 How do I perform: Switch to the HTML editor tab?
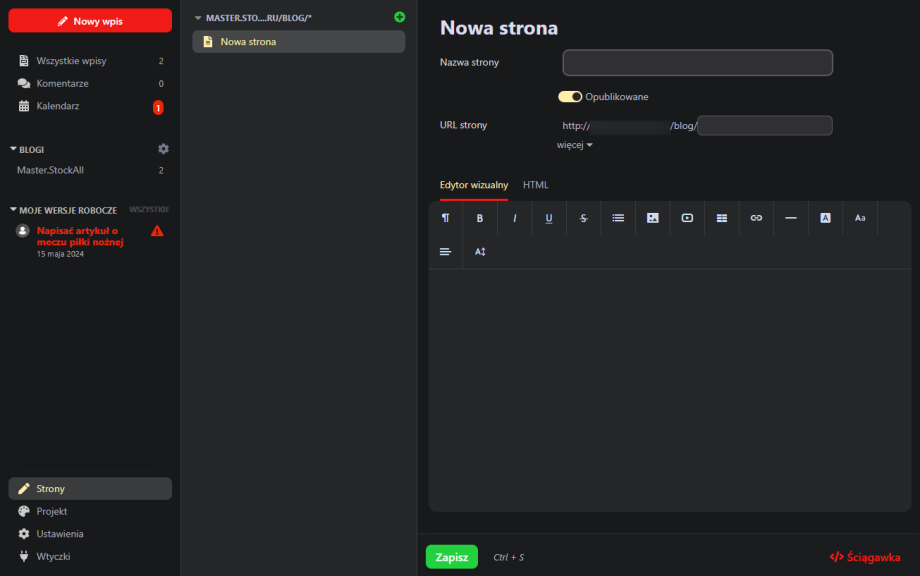[x=535, y=185]
